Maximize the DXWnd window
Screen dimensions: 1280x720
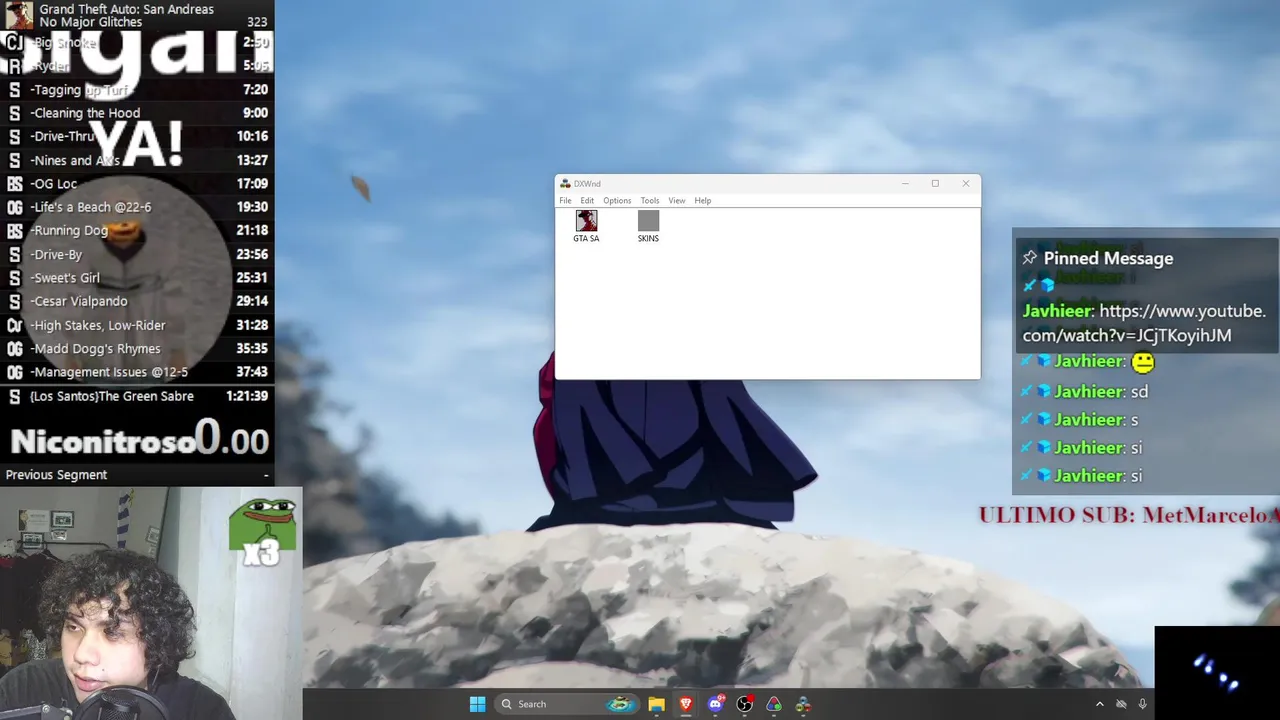tap(935, 184)
